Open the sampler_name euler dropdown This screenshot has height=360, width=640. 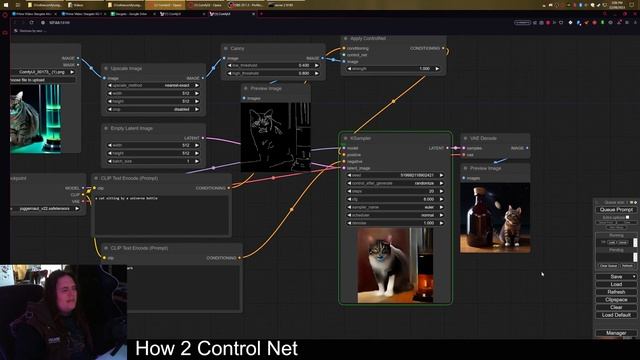pos(395,207)
